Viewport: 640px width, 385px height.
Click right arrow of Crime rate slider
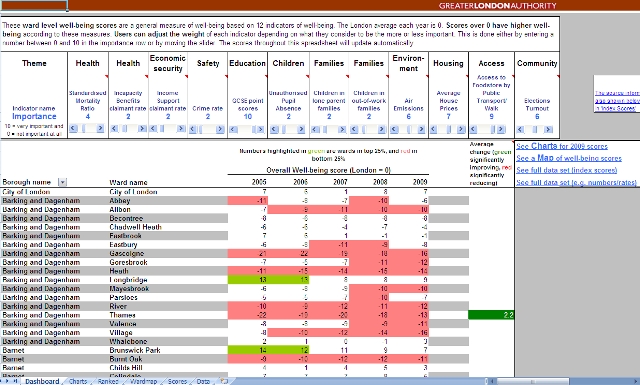pyautogui.click(x=220, y=129)
